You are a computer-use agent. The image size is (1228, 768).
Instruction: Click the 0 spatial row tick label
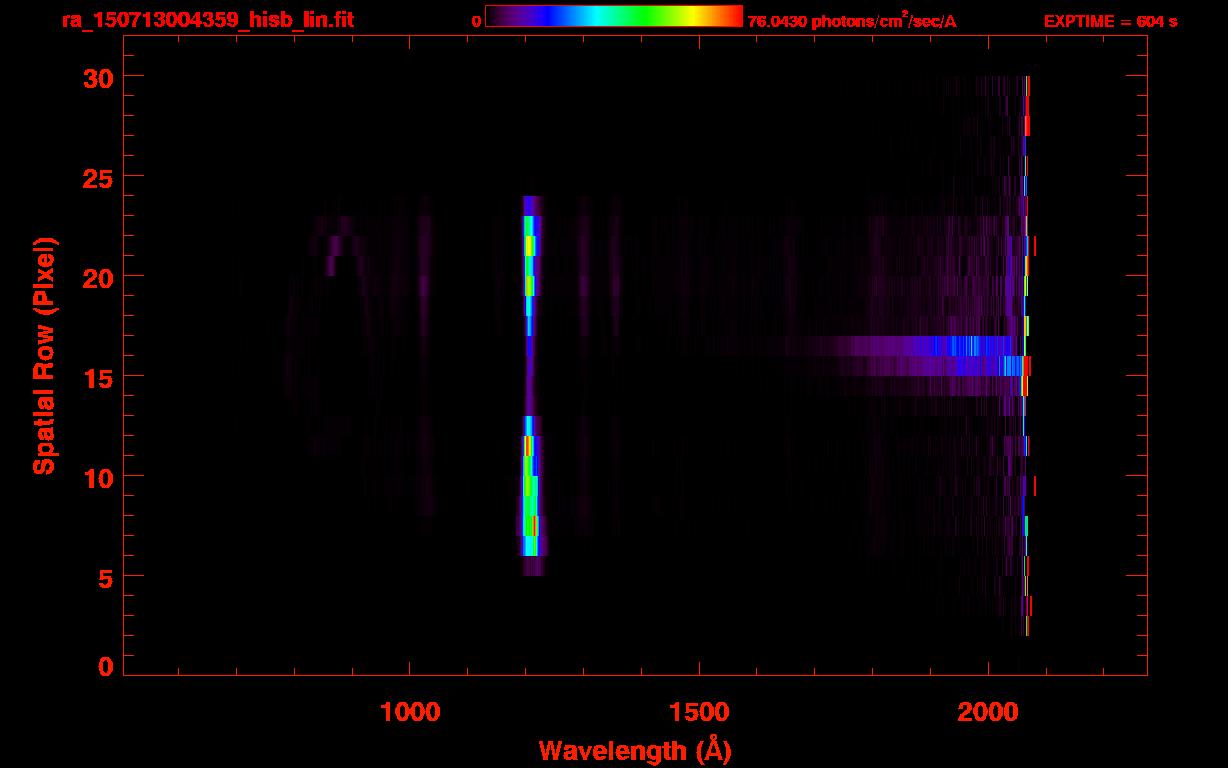(105, 667)
